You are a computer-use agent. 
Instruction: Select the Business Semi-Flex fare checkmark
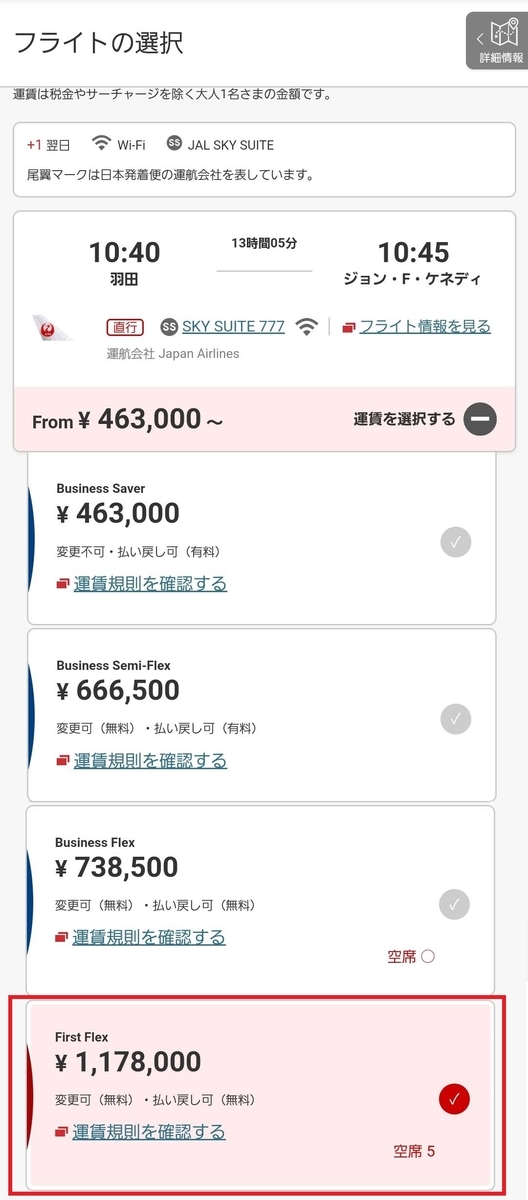[455, 719]
